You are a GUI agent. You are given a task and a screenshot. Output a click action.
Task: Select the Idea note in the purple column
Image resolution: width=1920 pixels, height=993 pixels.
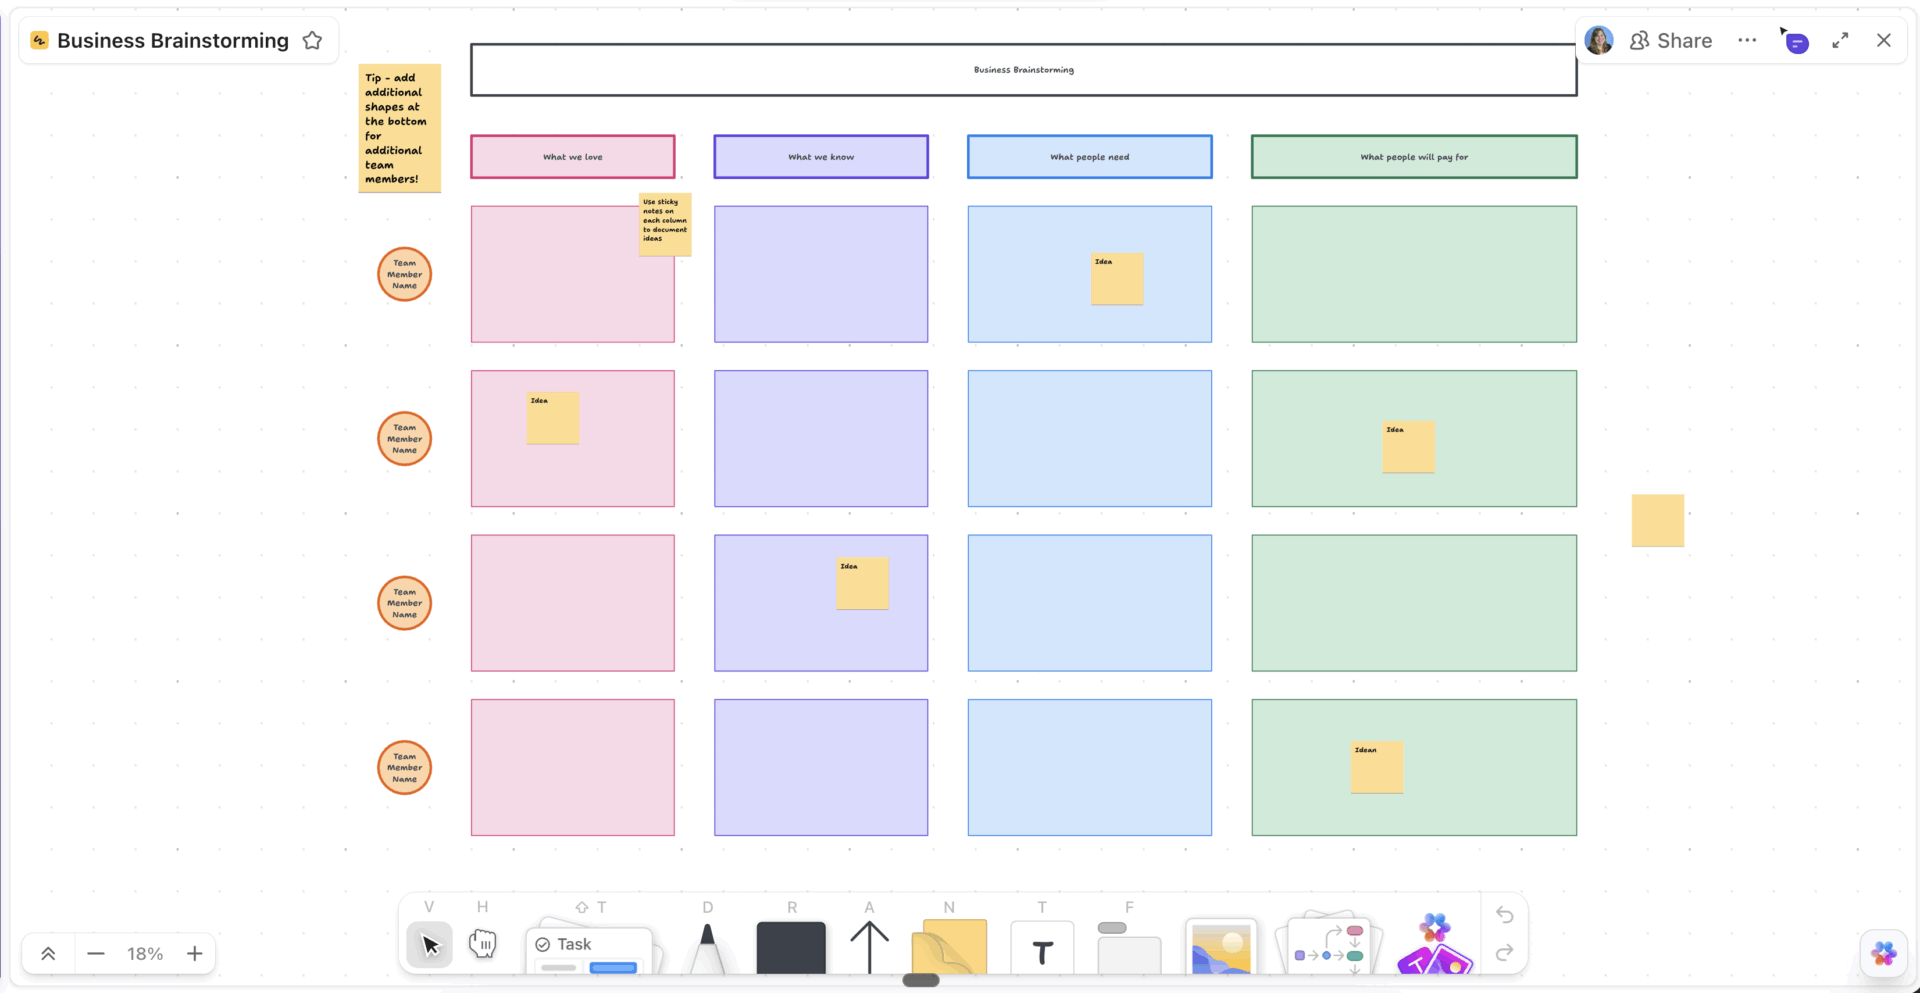point(862,583)
